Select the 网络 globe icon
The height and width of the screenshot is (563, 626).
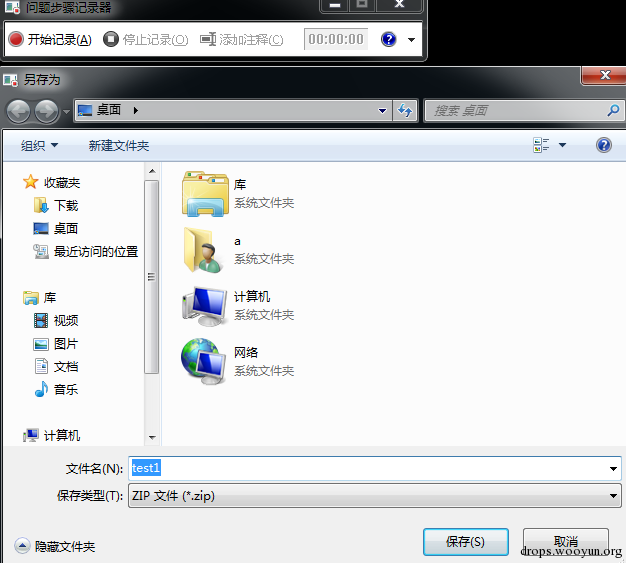[204, 361]
